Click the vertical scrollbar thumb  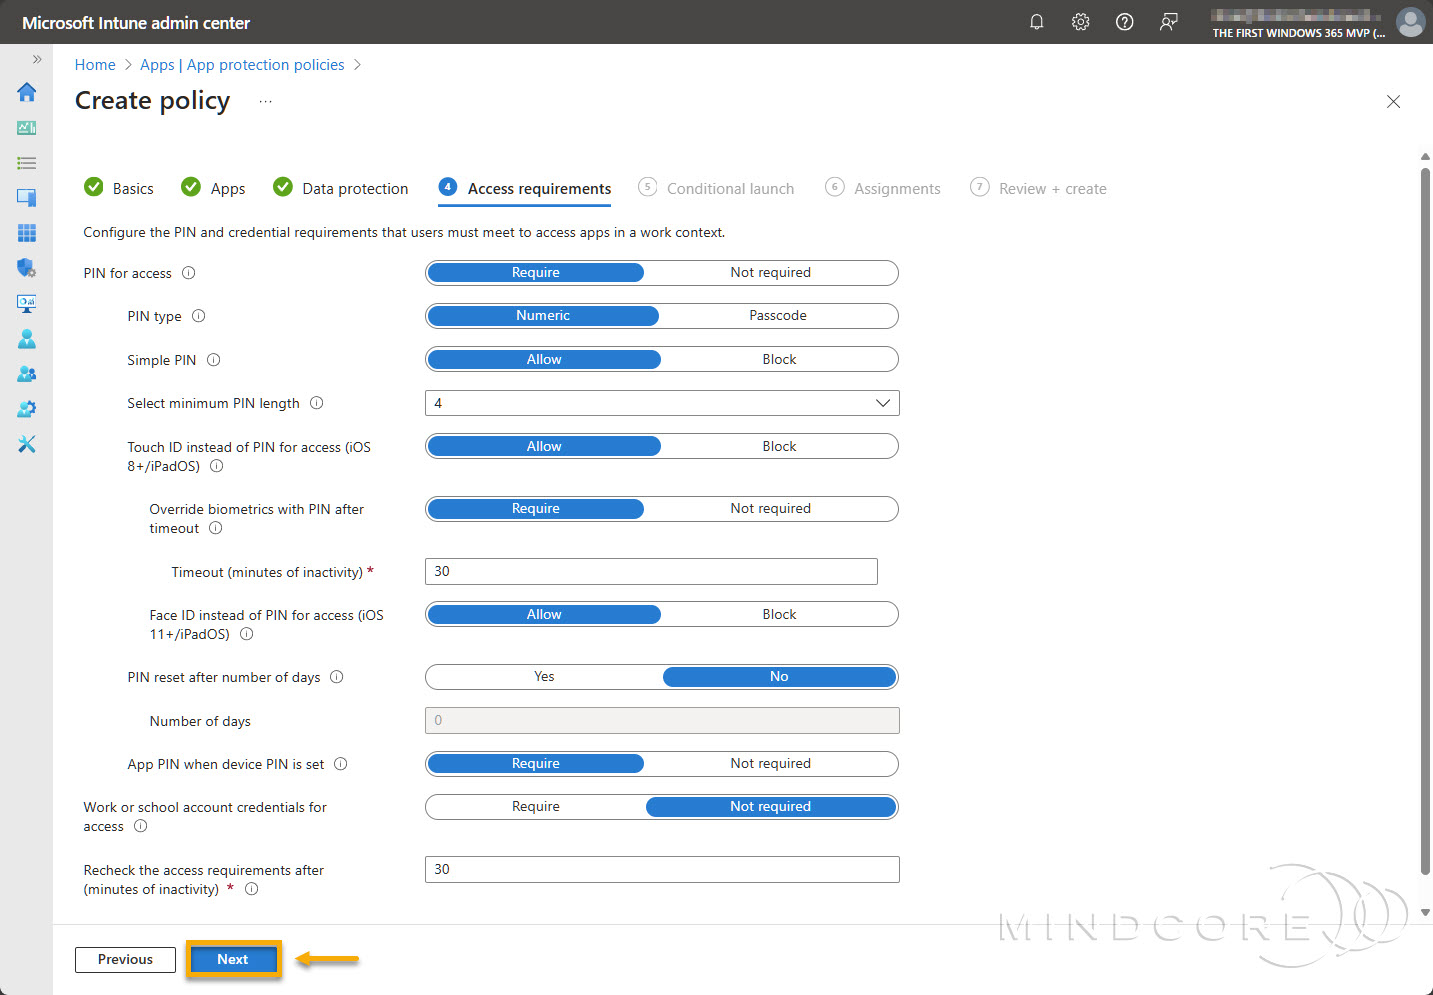click(x=1425, y=520)
